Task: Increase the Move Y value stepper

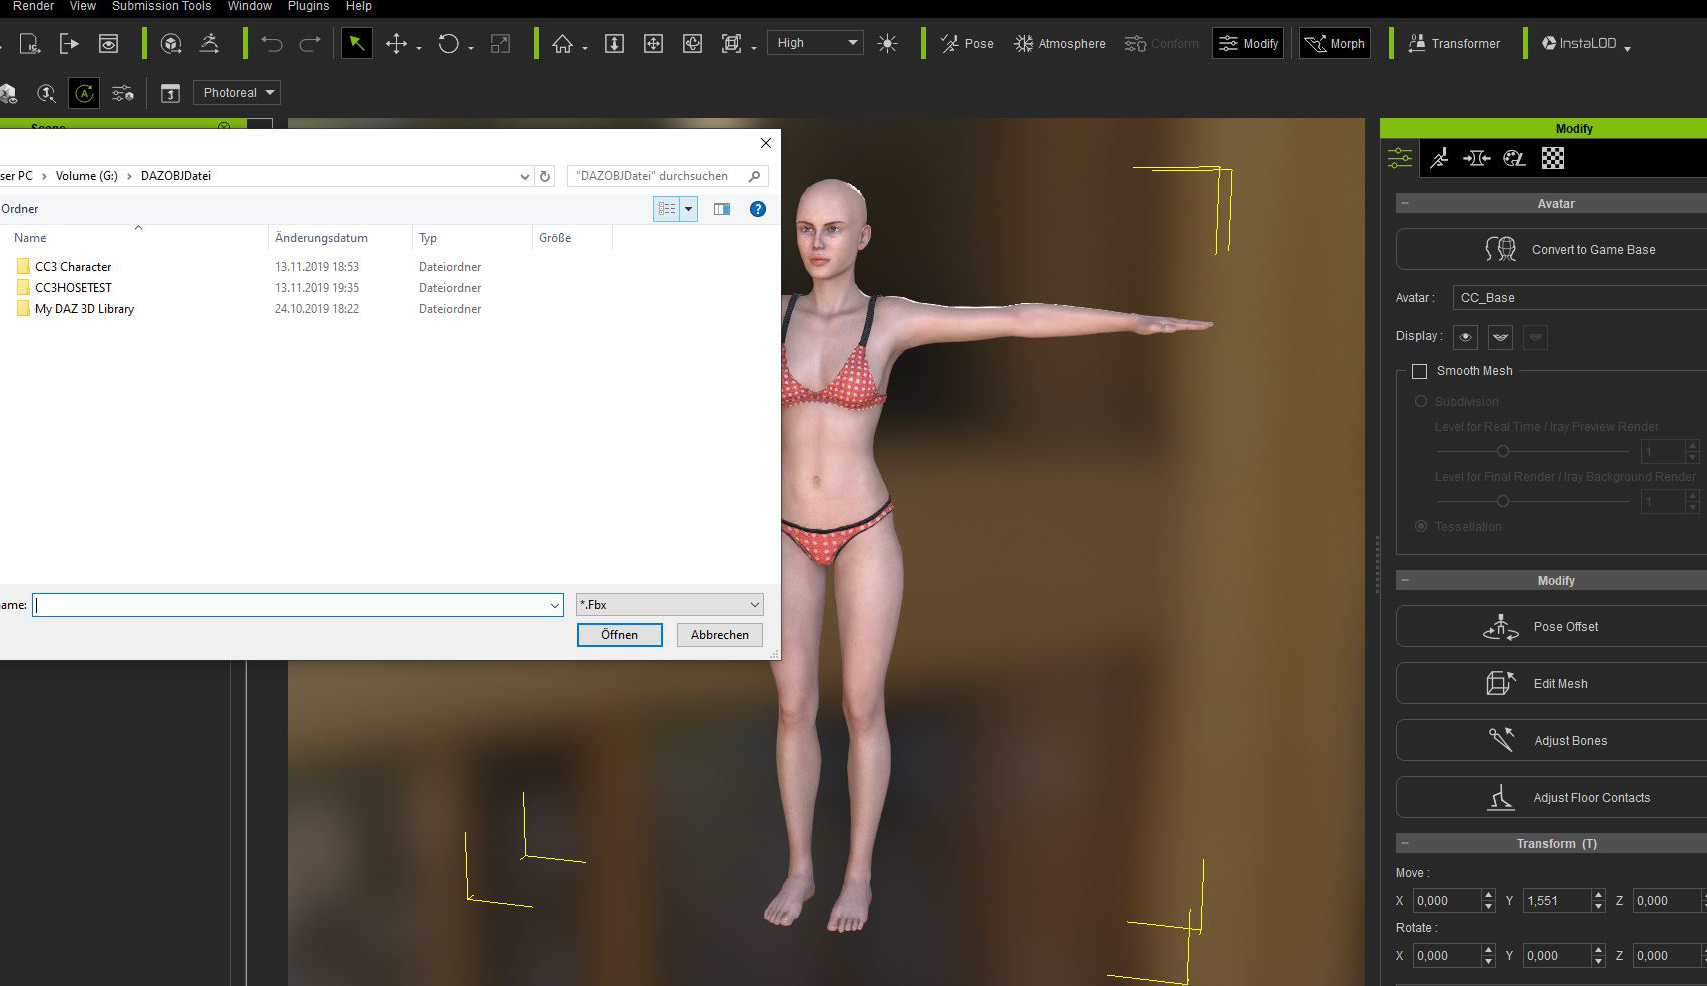Action: point(1598,895)
